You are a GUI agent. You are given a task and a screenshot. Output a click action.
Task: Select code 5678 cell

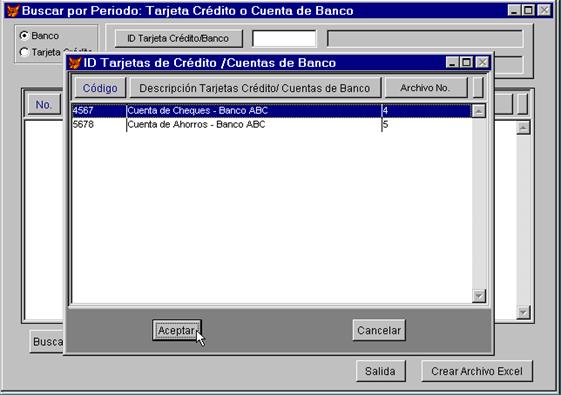click(99, 125)
